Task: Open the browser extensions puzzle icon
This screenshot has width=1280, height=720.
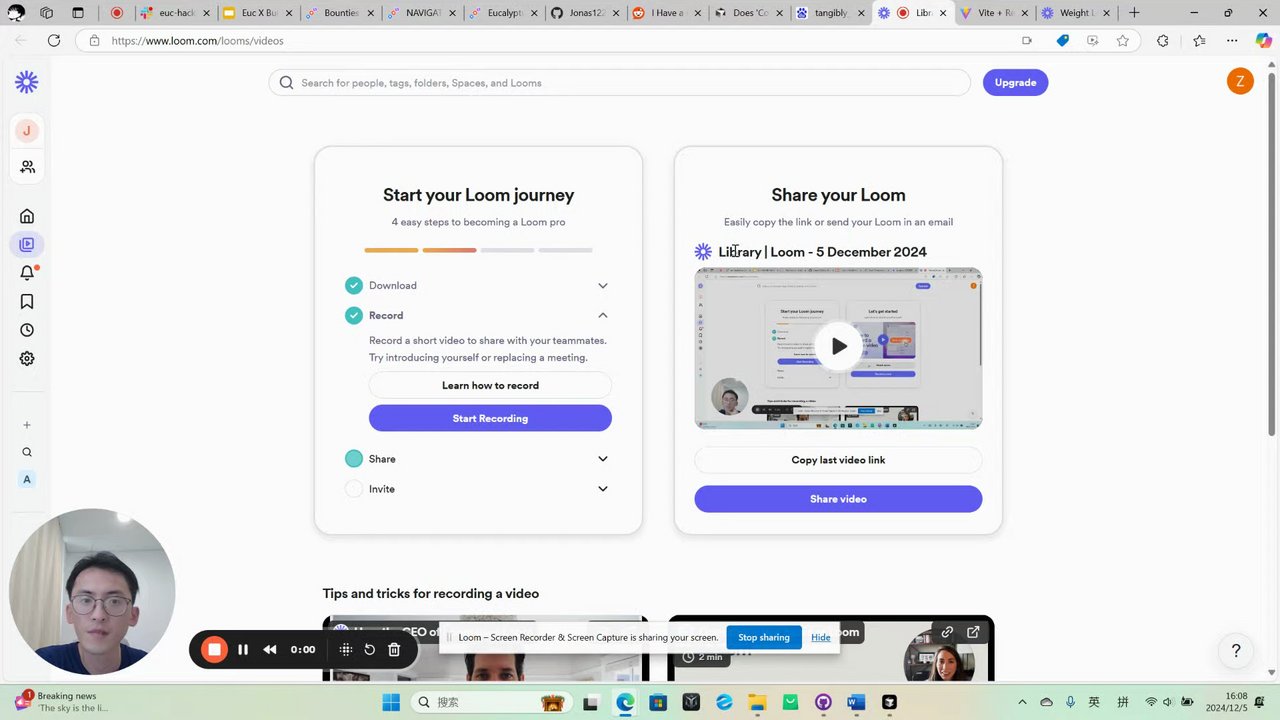Action: pyautogui.click(x=1162, y=41)
